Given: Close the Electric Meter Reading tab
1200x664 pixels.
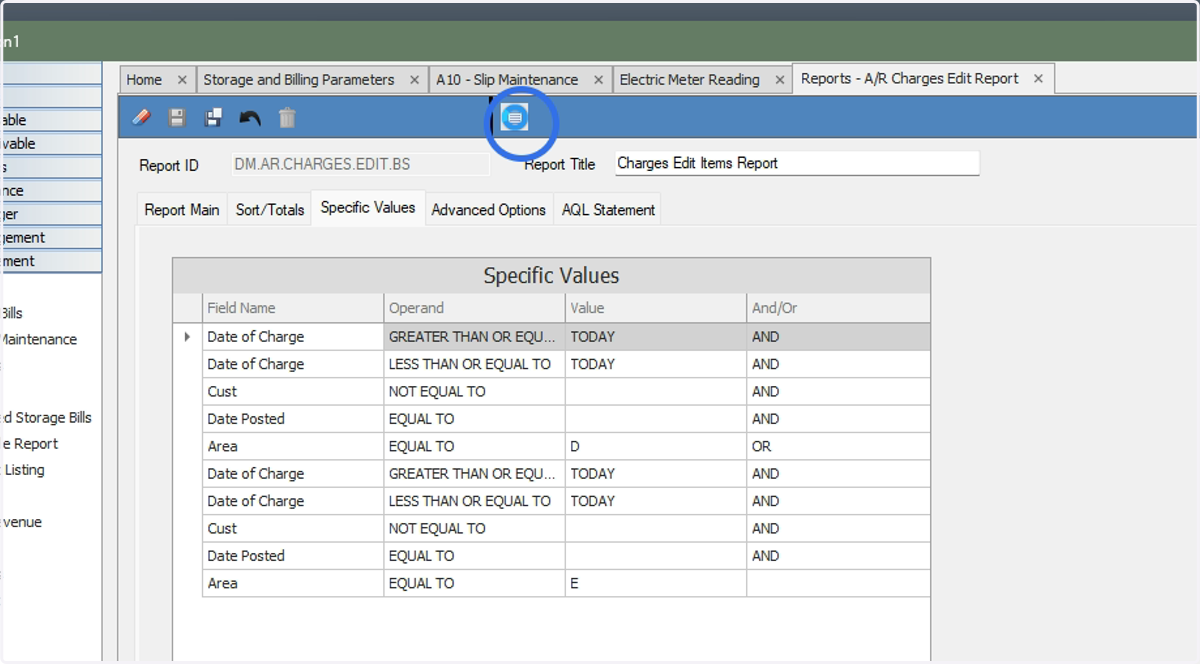Looking at the screenshot, I should pyautogui.click(x=780, y=80).
